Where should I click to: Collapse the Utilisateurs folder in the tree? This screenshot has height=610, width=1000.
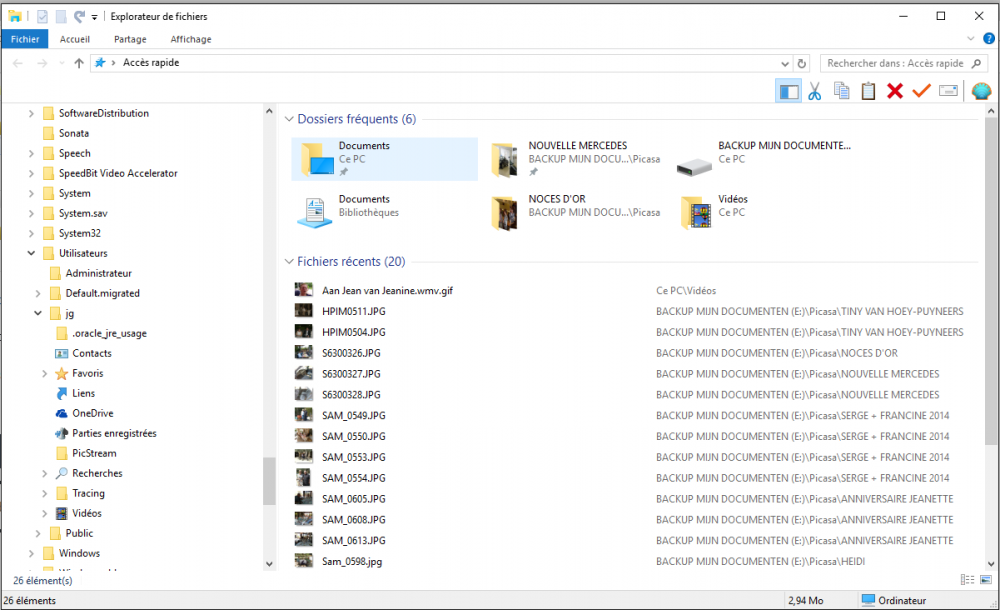click(x=31, y=253)
